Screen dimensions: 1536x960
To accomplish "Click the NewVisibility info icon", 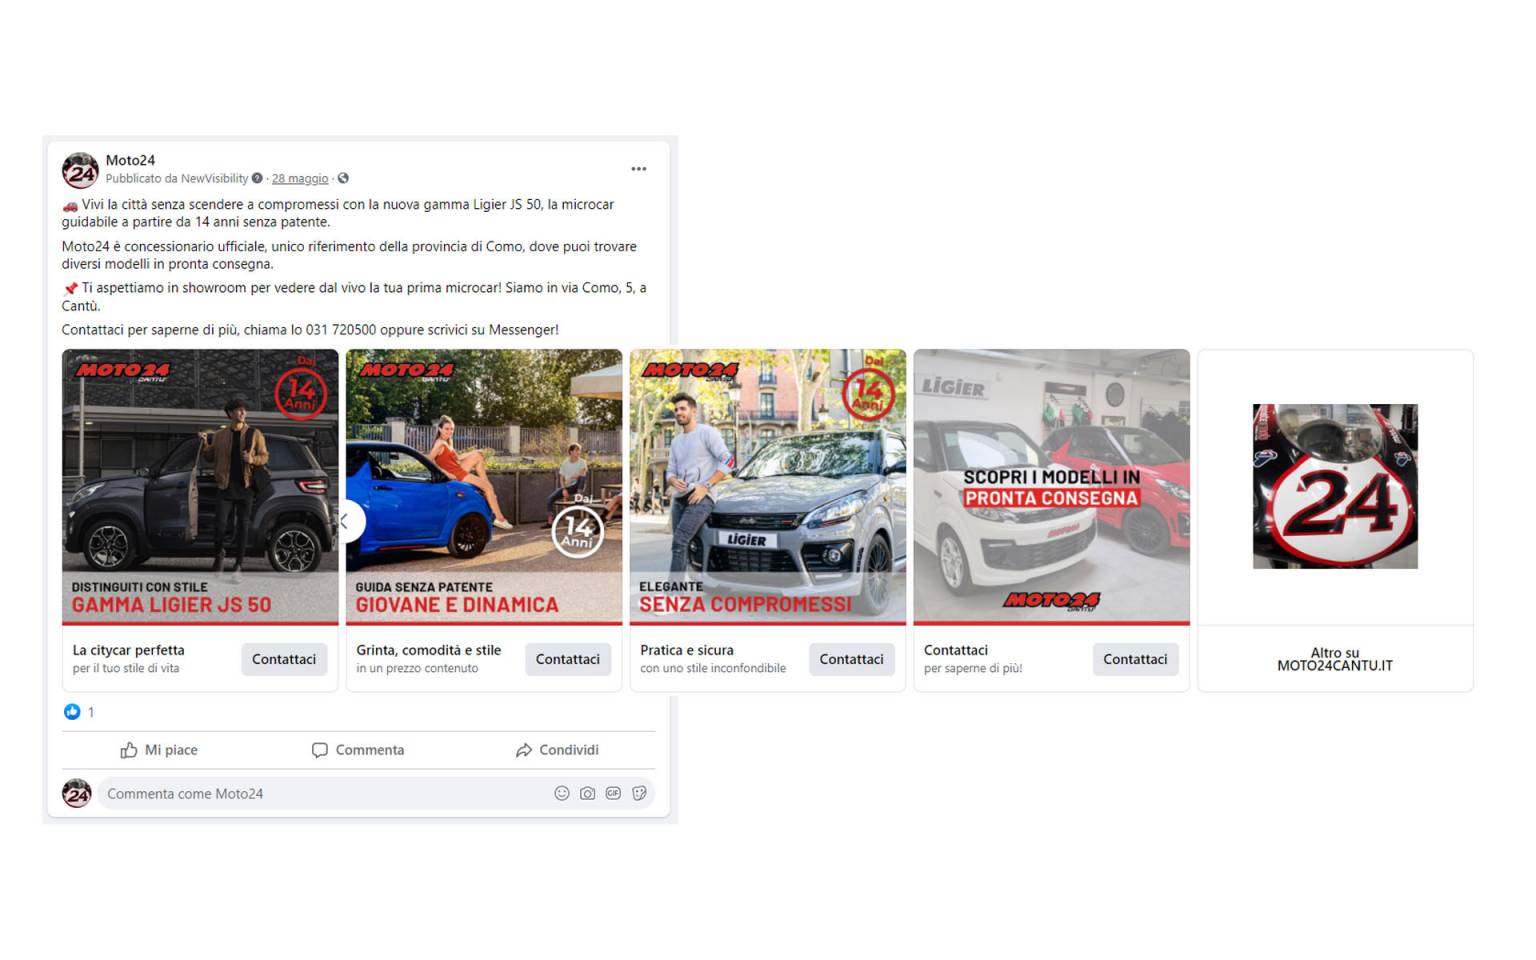I will click(x=257, y=179).
